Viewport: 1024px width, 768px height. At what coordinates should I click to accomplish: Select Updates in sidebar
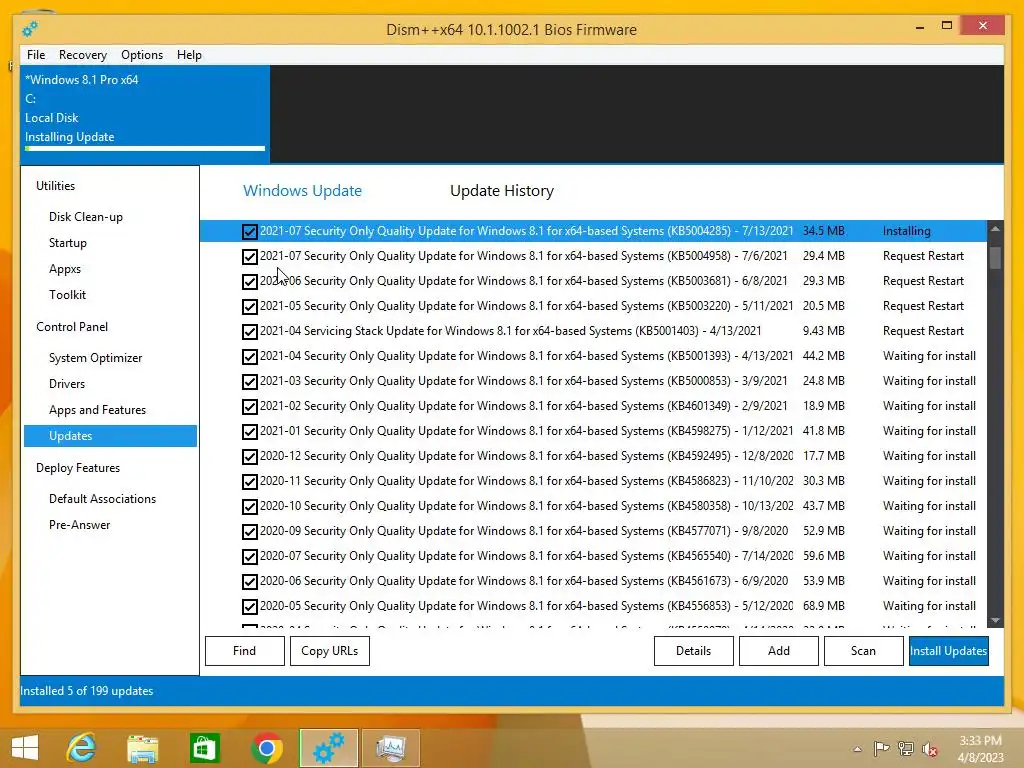pyautogui.click(x=110, y=436)
